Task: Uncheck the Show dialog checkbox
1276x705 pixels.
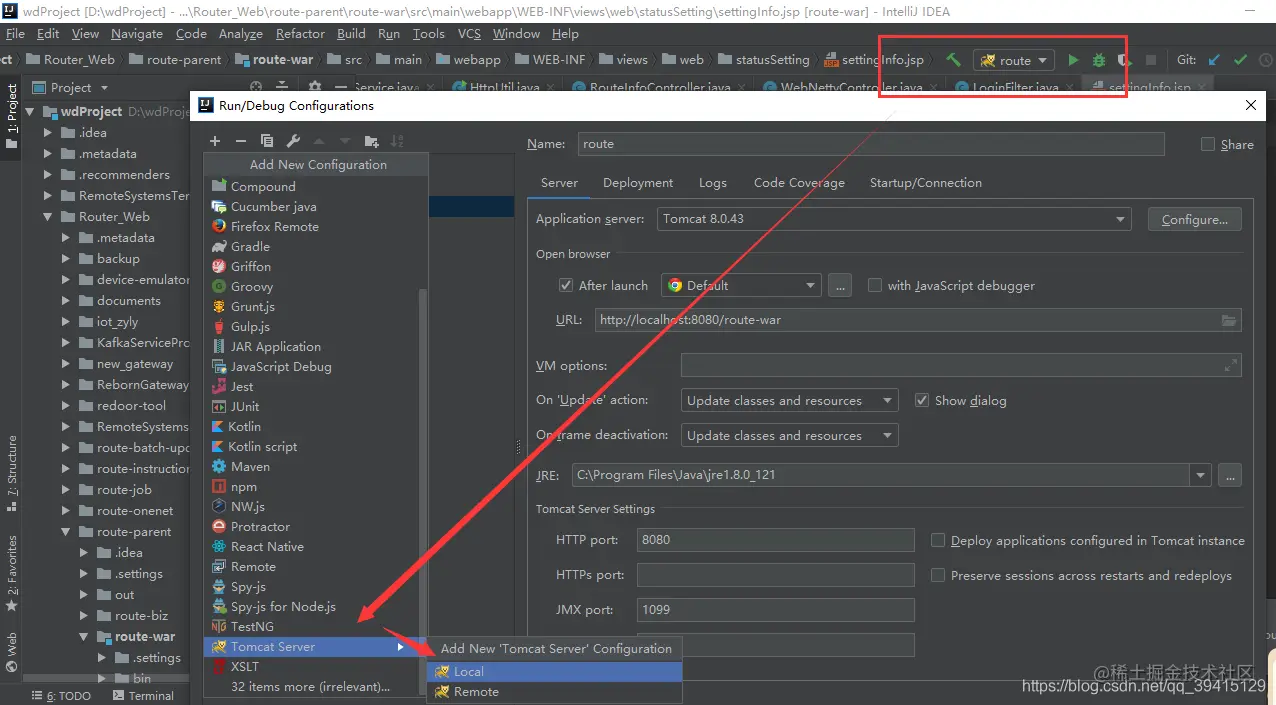Action: (922, 400)
